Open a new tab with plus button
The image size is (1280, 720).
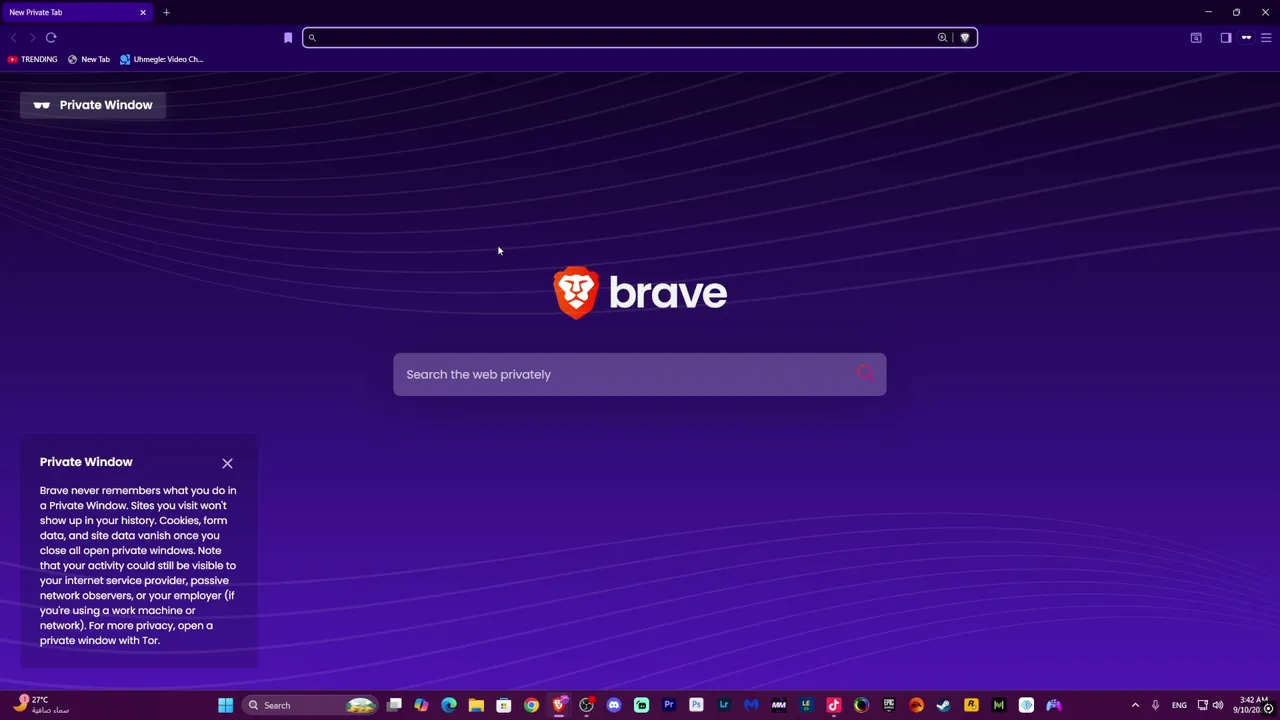tap(166, 12)
